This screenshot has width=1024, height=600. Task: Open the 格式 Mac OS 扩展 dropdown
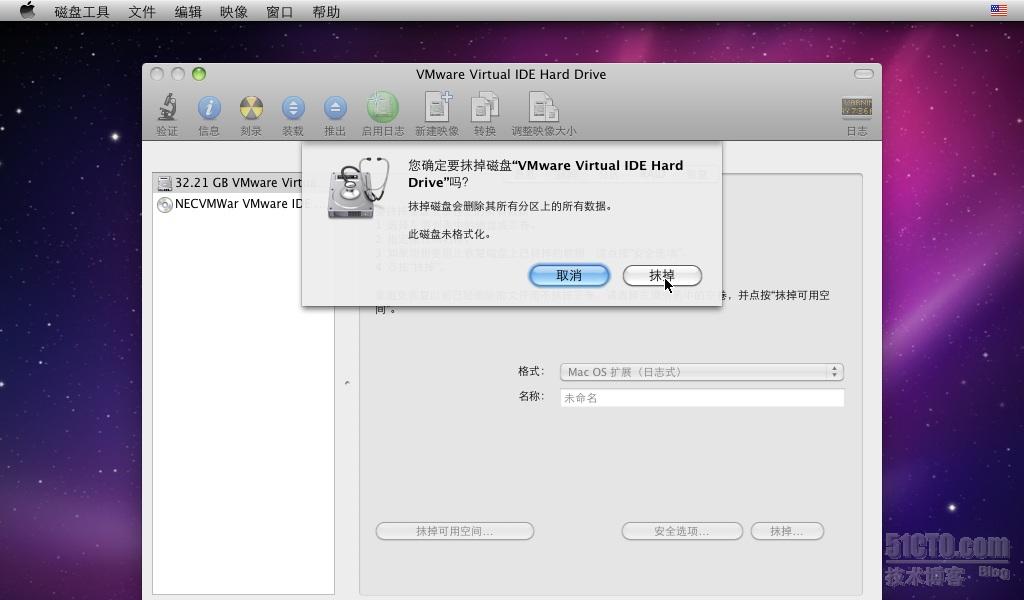click(702, 371)
